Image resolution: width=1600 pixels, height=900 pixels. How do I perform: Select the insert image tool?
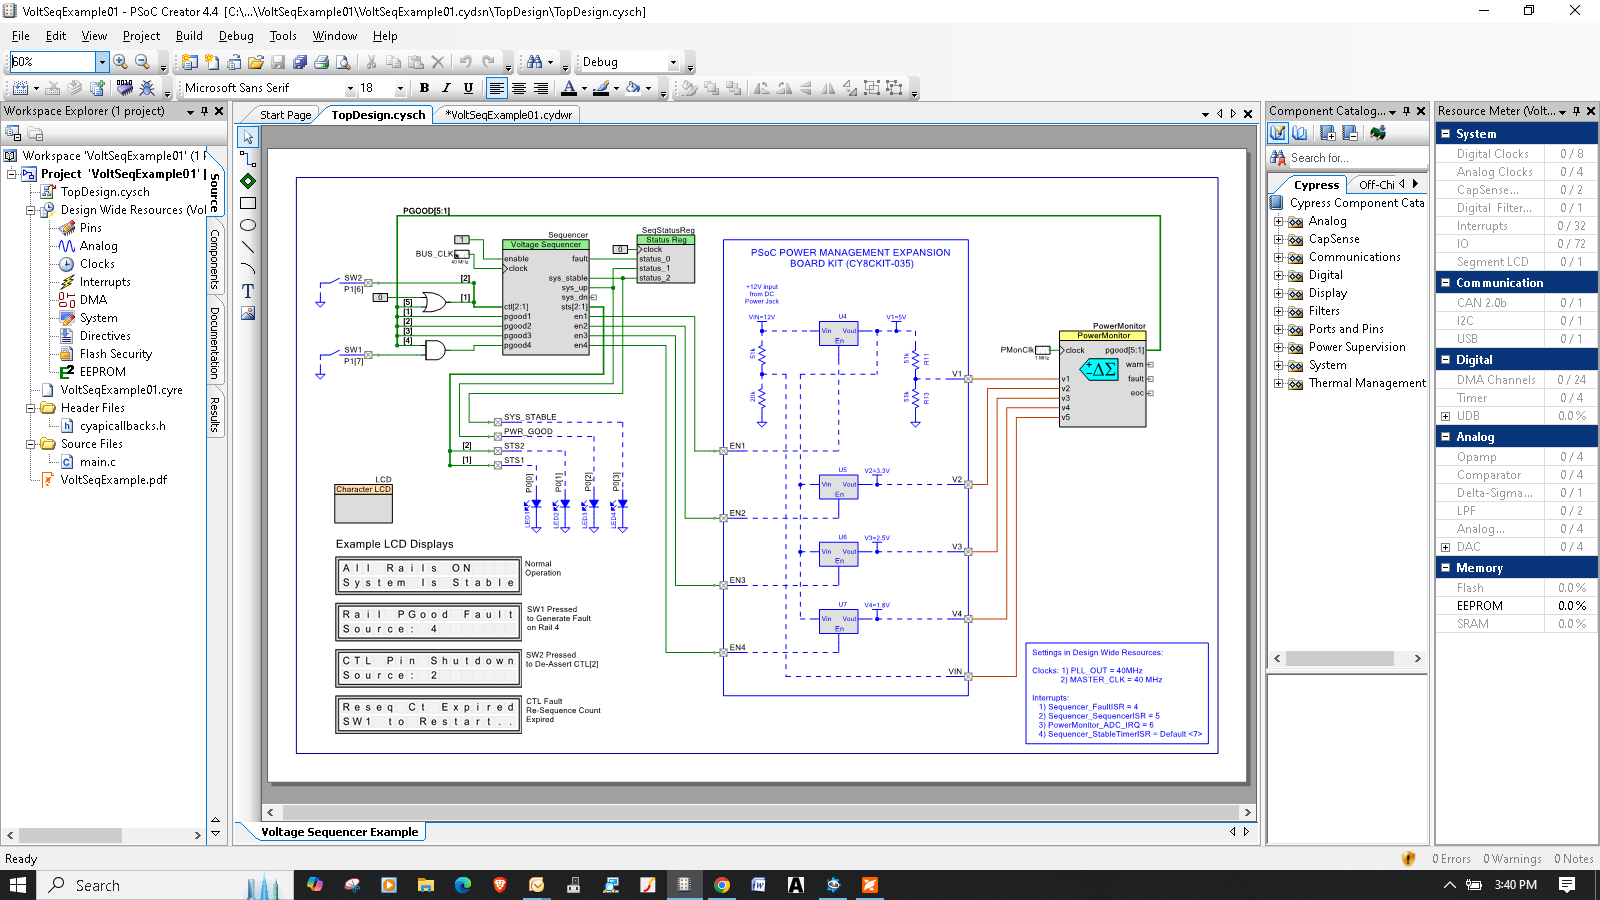[x=248, y=313]
